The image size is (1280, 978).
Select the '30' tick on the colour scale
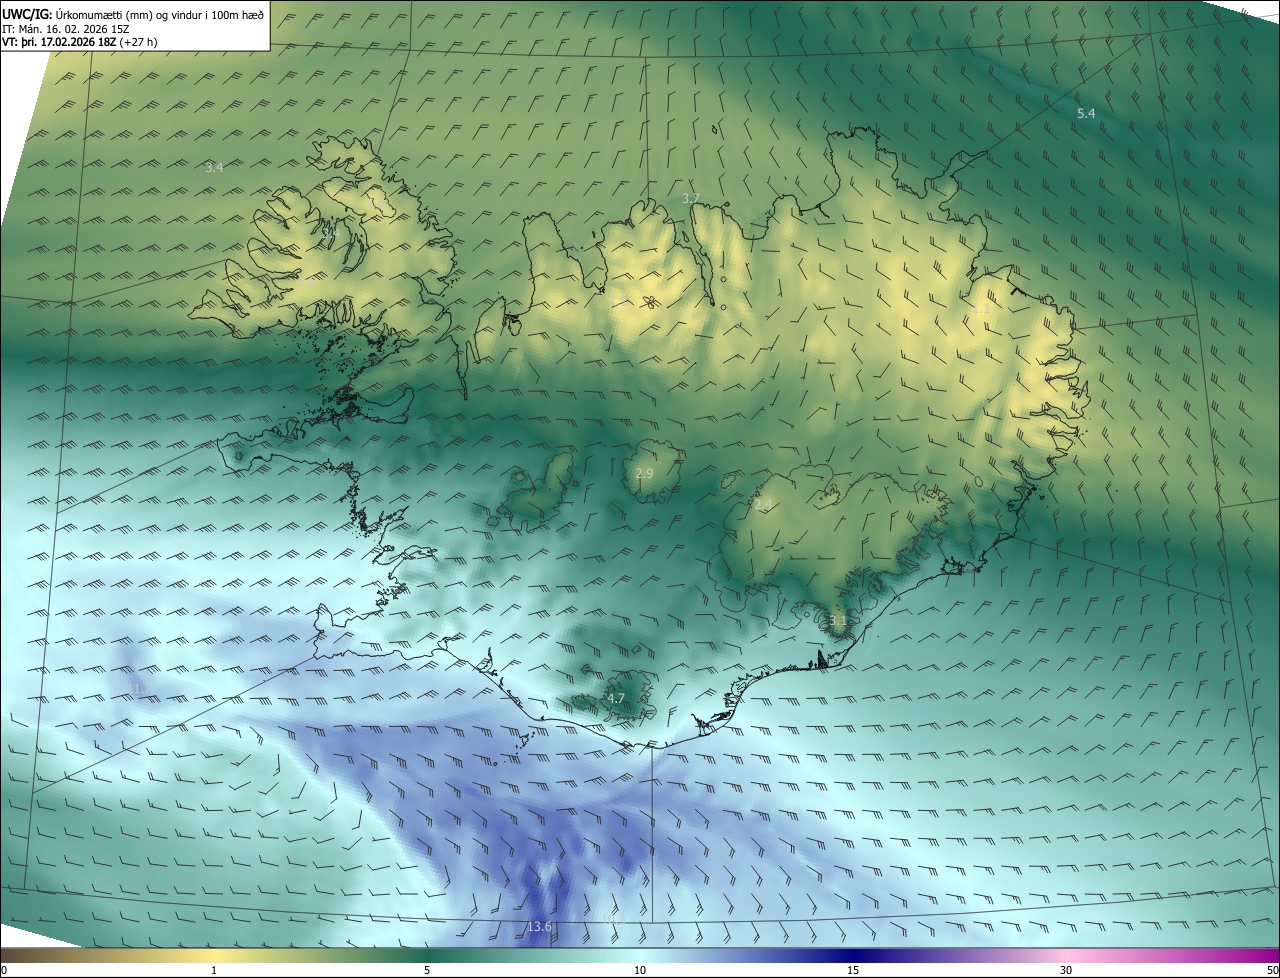(x=1066, y=970)
